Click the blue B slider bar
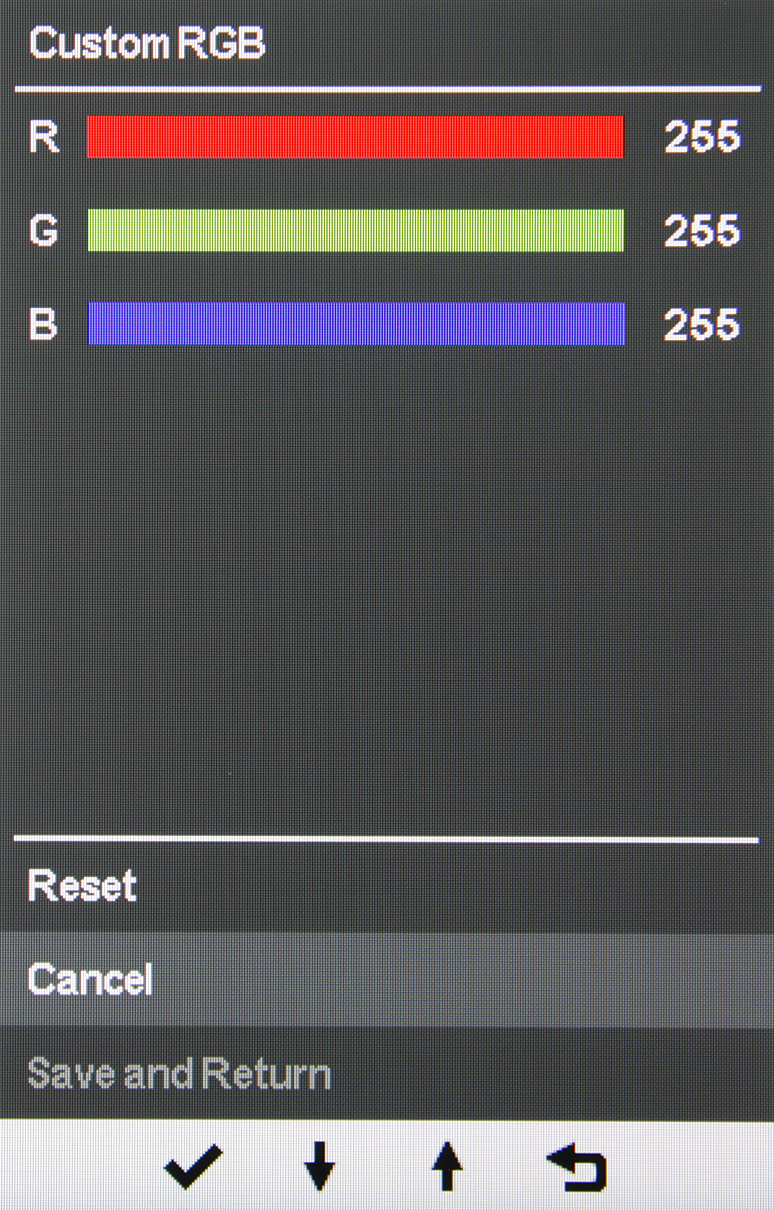Image resolution: width=774 pixels, height=1210 pixels. [355, 324]
